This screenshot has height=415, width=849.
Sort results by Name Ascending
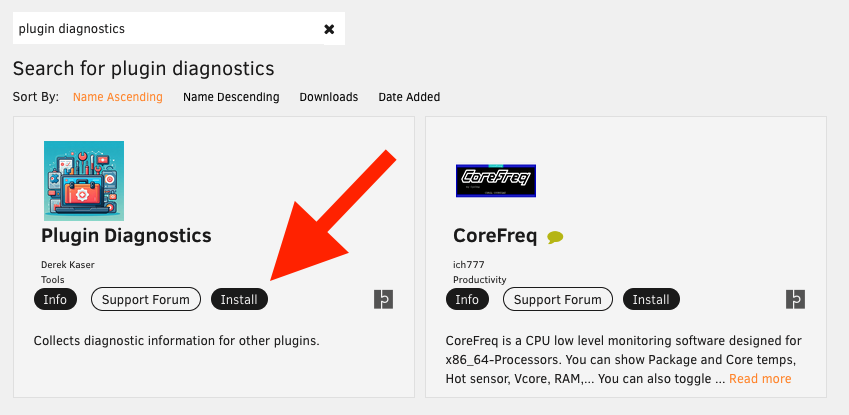click(x=118, y=97)
